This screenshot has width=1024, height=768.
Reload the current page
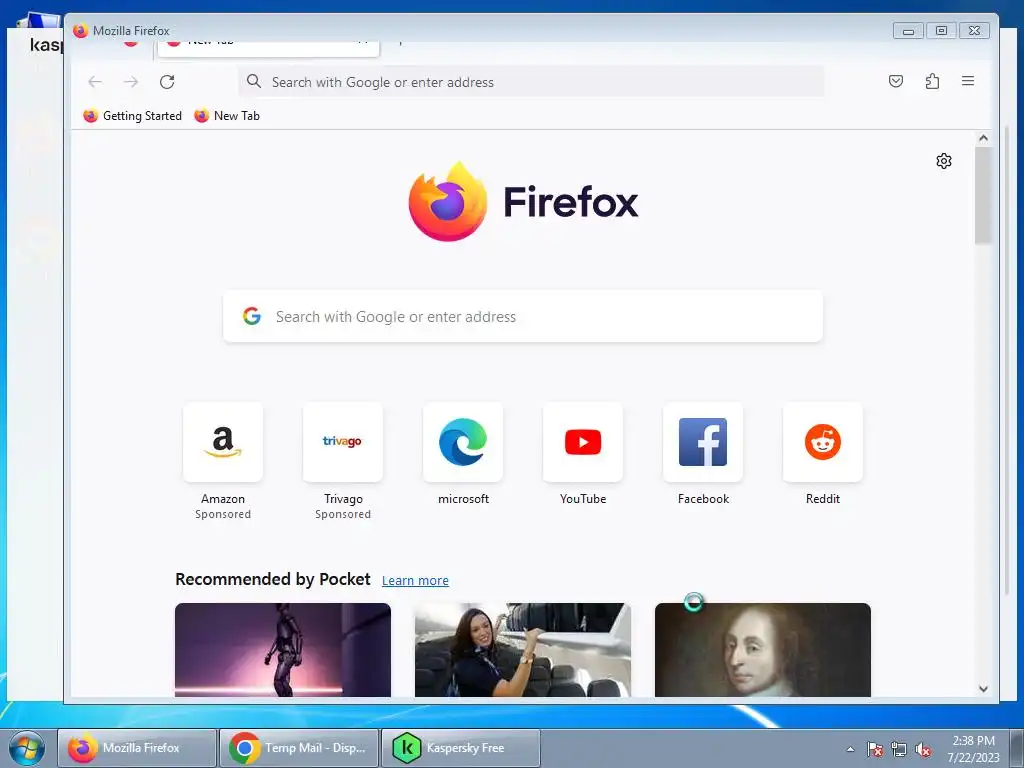(167, 82)
